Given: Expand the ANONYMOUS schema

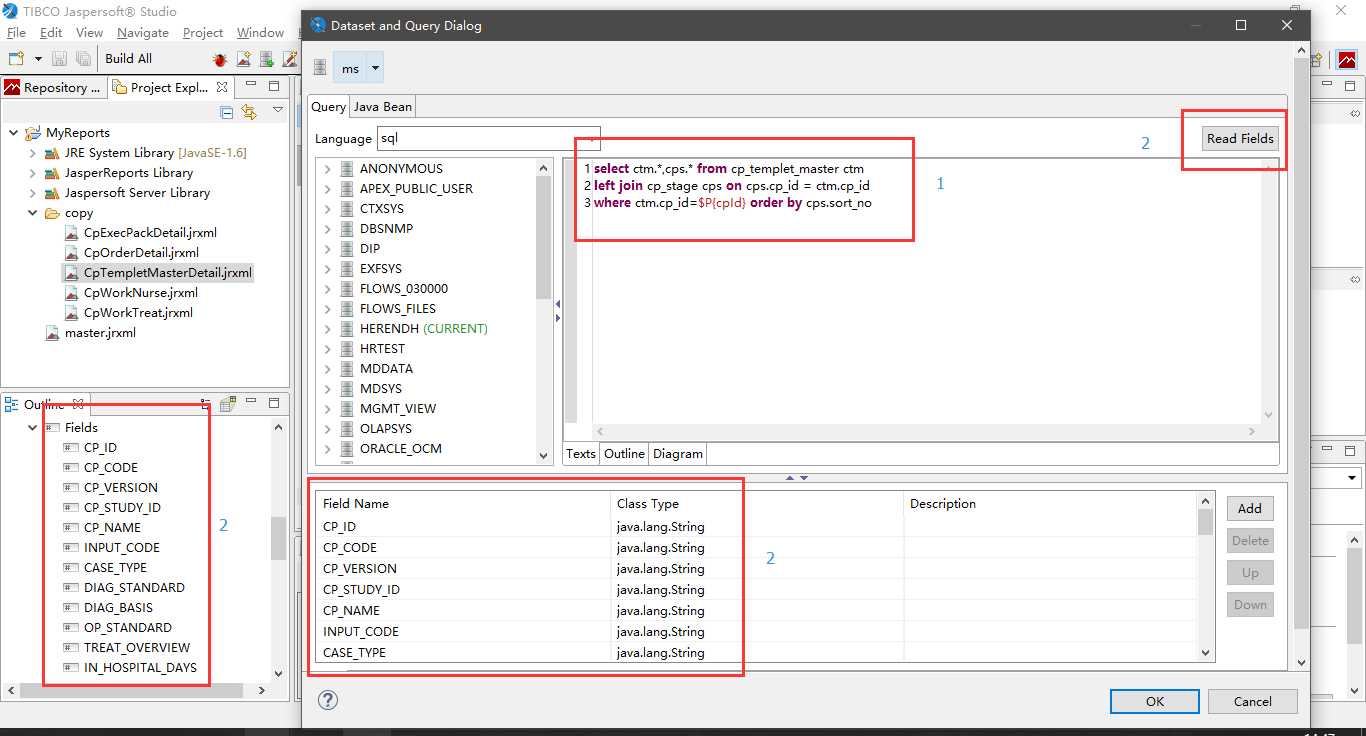Looking at the screenshot, I should pyautogui.click(x=327, y=169).
